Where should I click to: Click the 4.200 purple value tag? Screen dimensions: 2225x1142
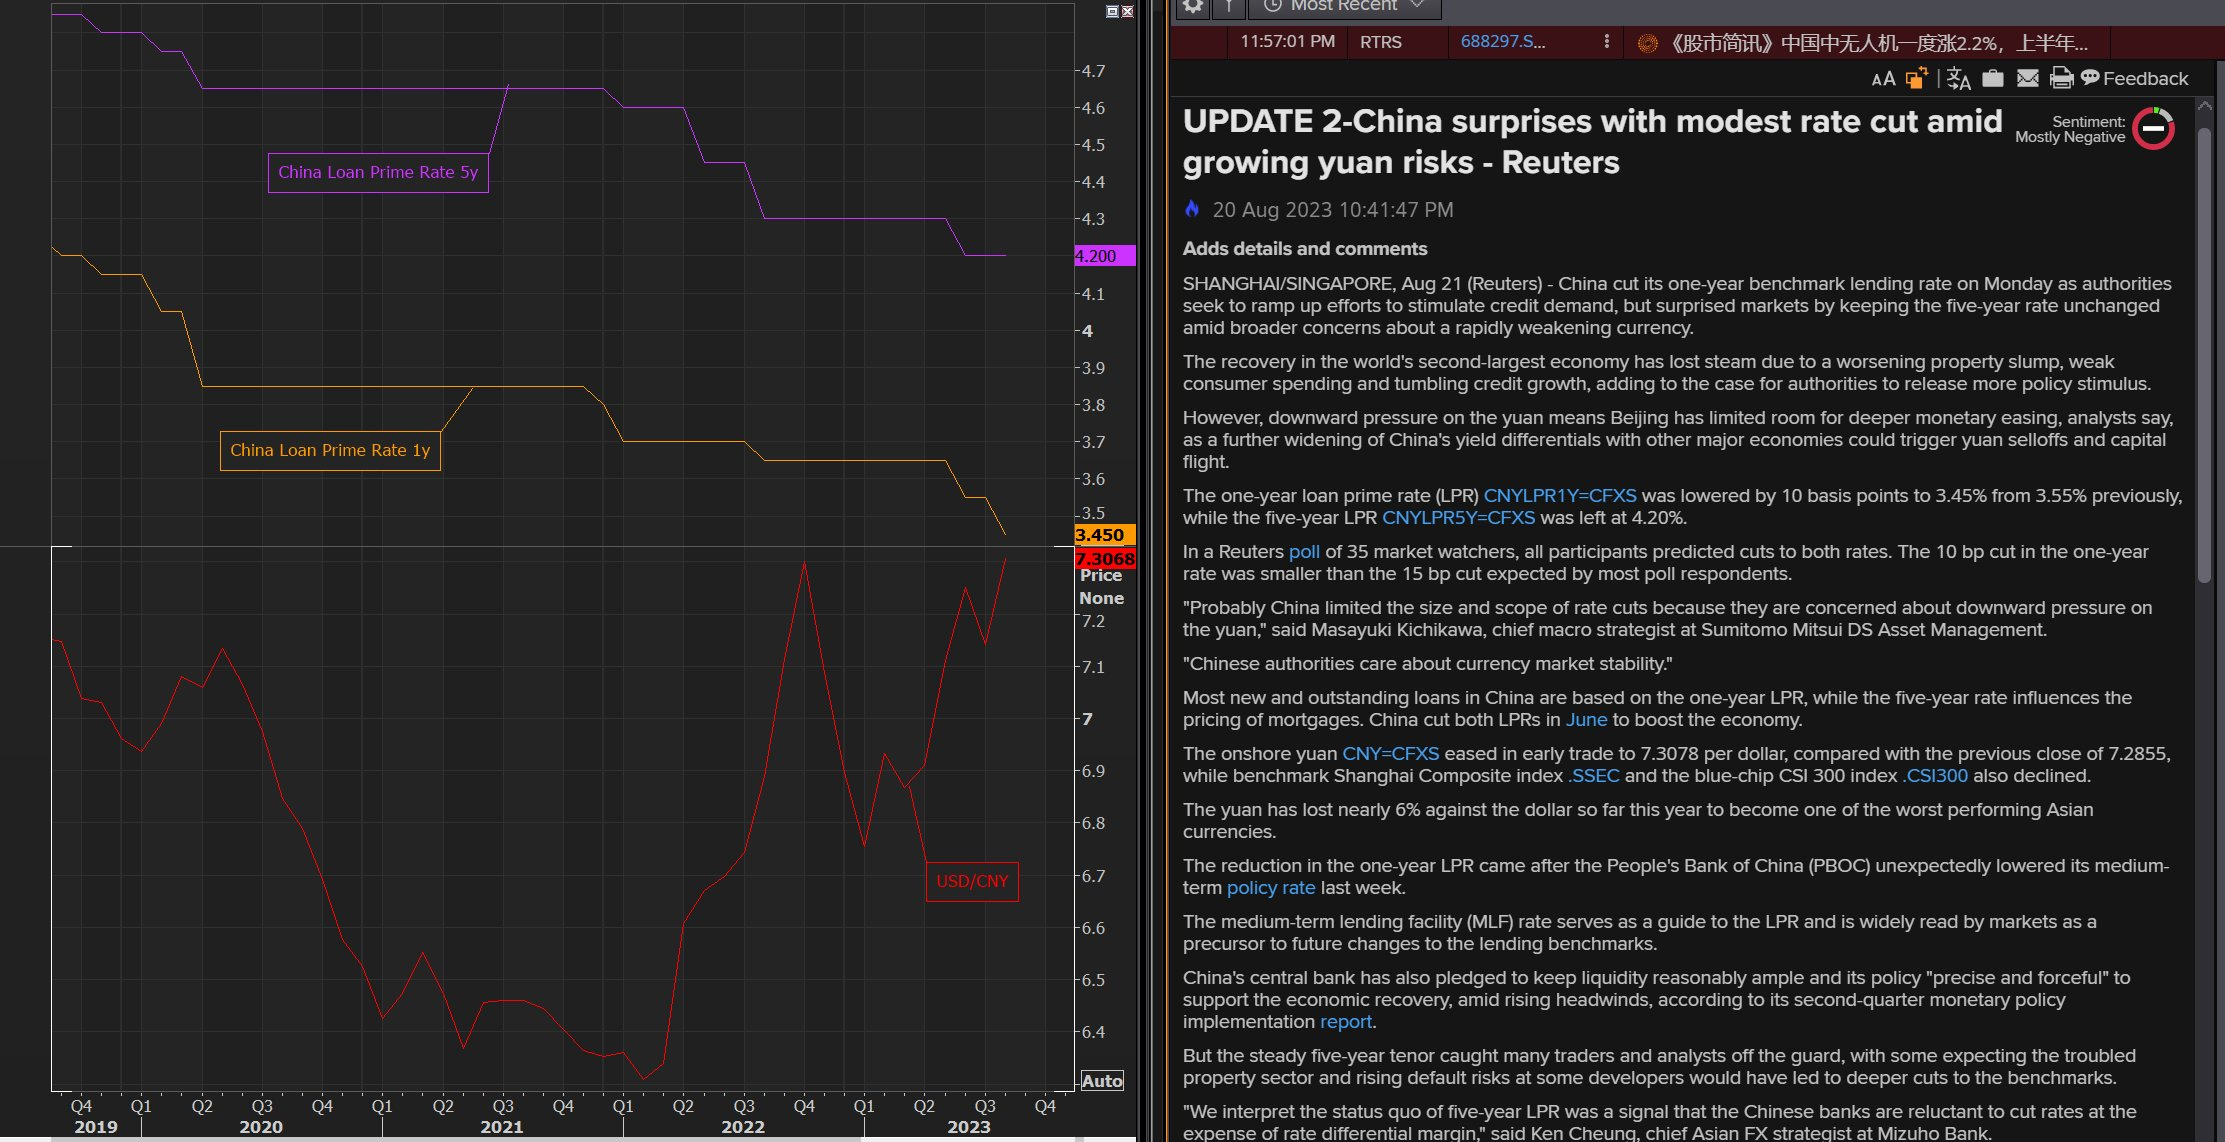tap(1105, 256)
